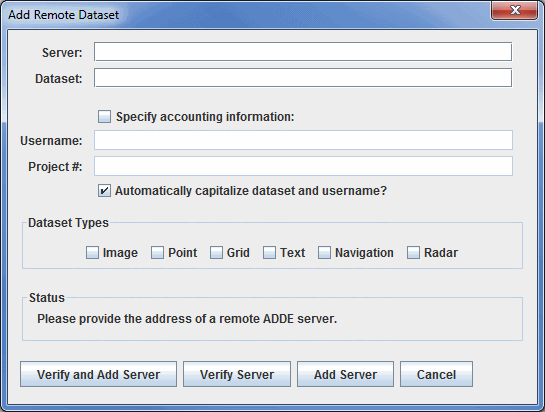Screen dimensions: 545x412
Task: Click the Server input field
Action: pos(303,52)
